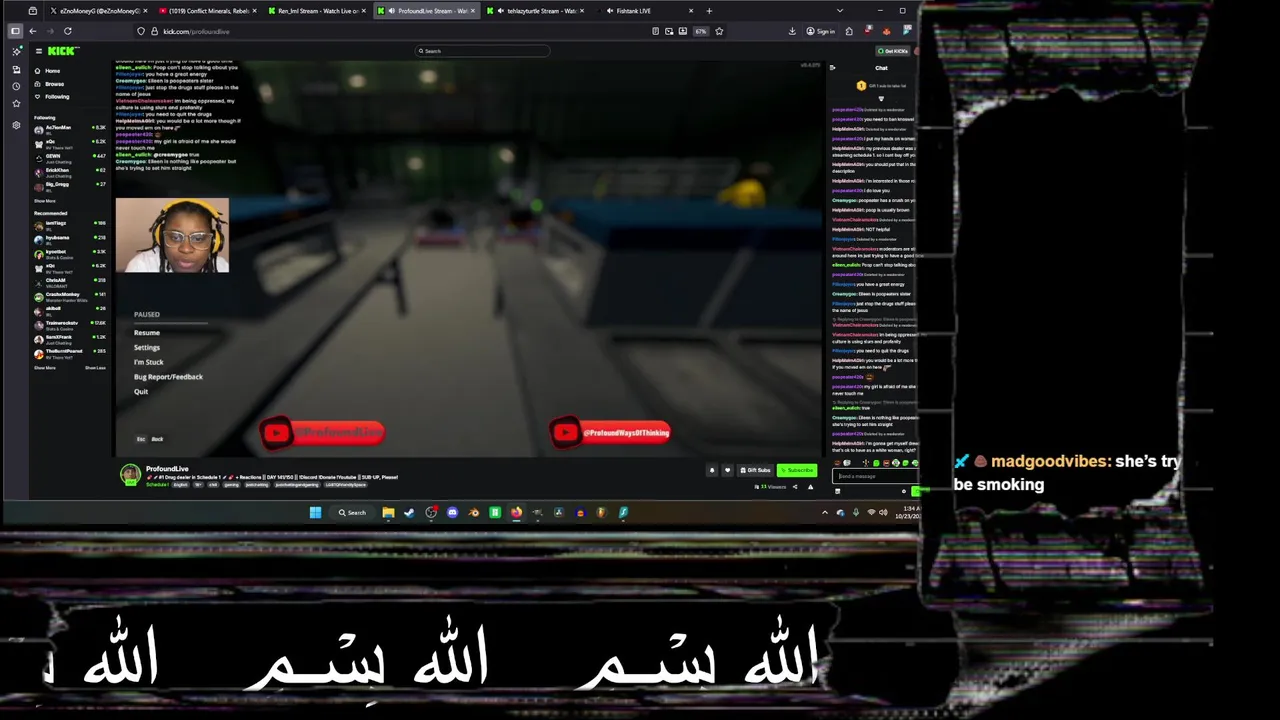Expand Show More under Recommended list

tap(45, 368)
